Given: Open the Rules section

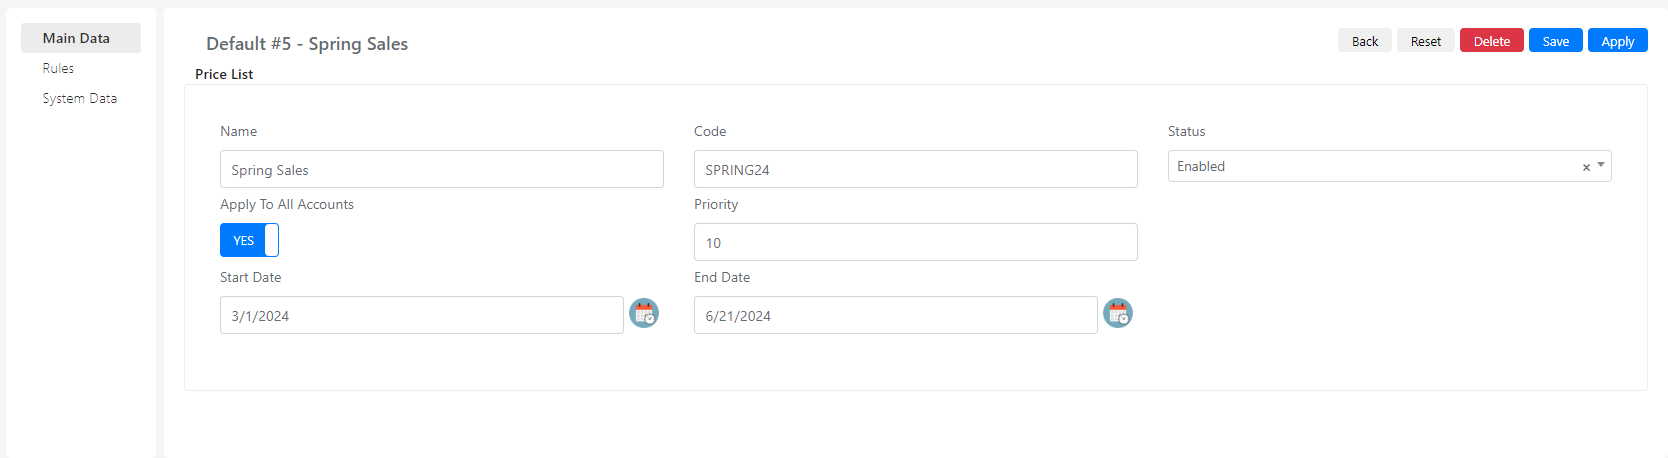Looking at the screenshot, I should coord(58,68).
